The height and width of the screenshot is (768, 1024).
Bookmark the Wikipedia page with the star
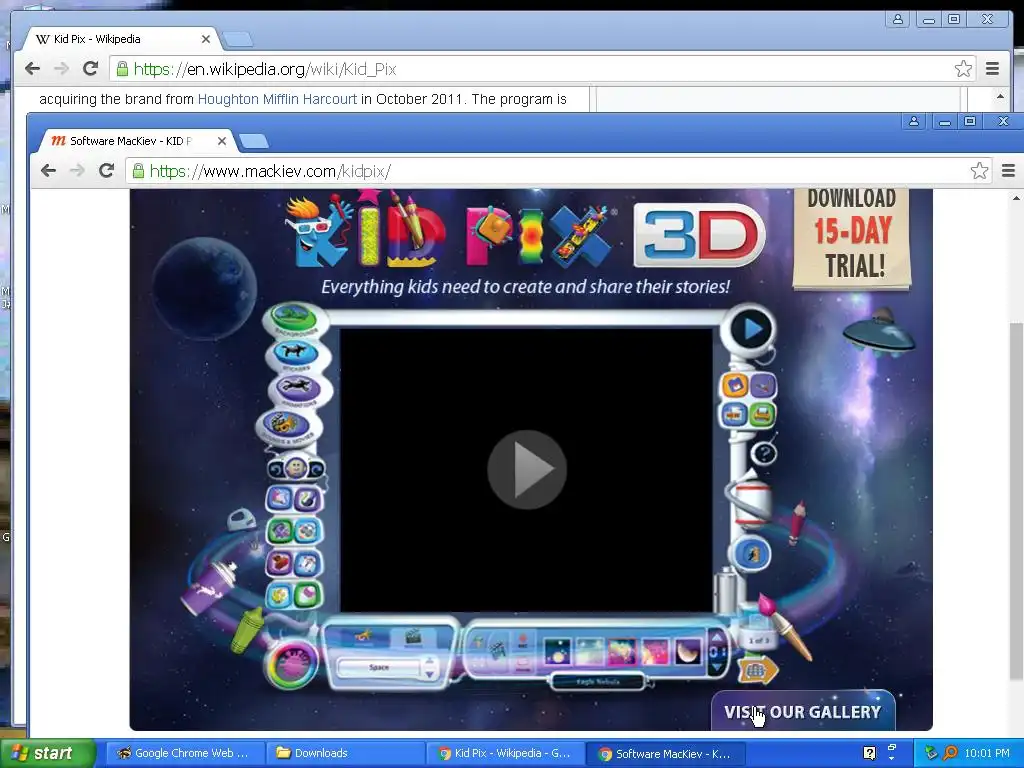963,69
